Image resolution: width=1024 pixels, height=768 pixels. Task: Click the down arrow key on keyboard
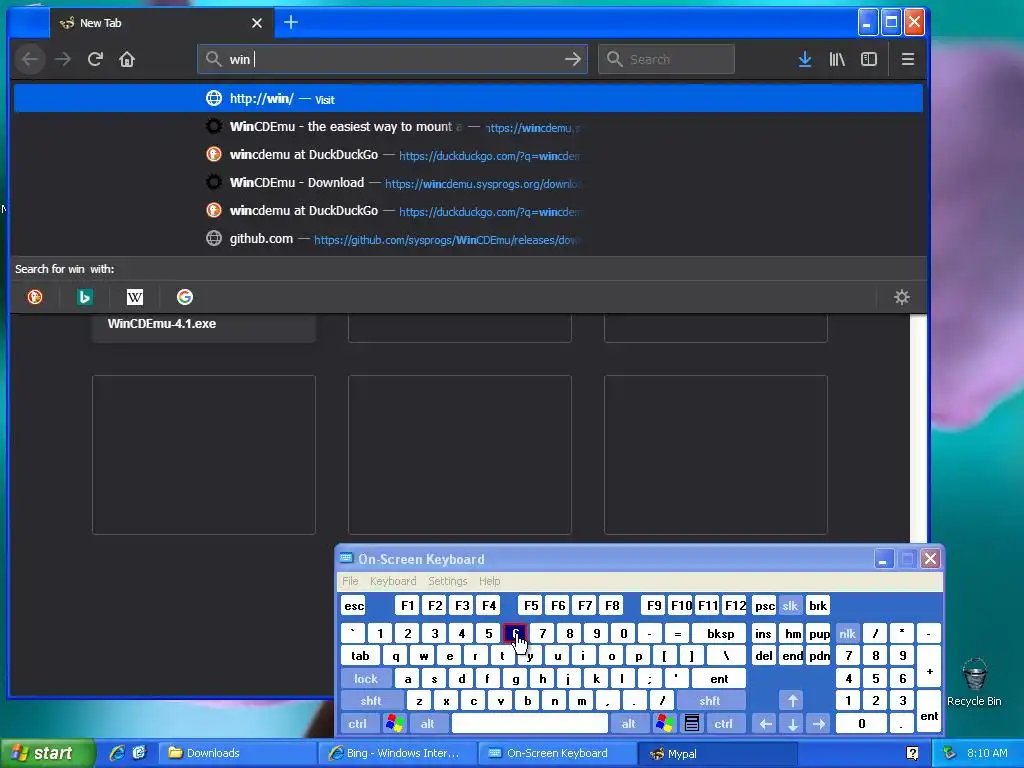pyautogui.click(x=792, y=724)
